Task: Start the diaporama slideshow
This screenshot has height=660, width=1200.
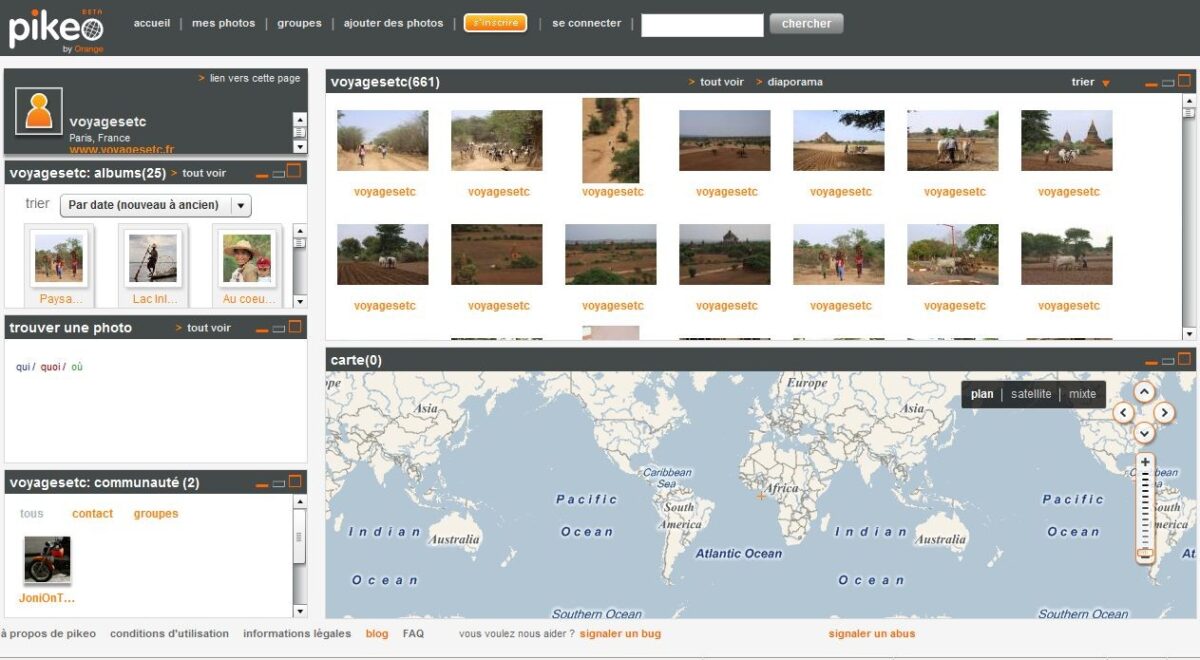Action: [795, 82]
